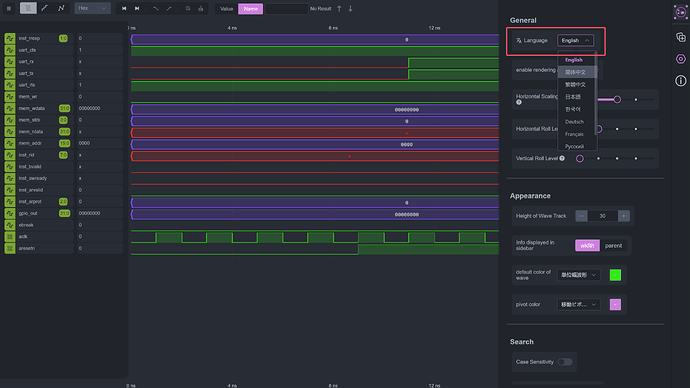Image resolution: width=690 pixels, height=388 pixels.
Task: Jump to next edge with skip-forward icon
Action: click(x=137, y=8)
